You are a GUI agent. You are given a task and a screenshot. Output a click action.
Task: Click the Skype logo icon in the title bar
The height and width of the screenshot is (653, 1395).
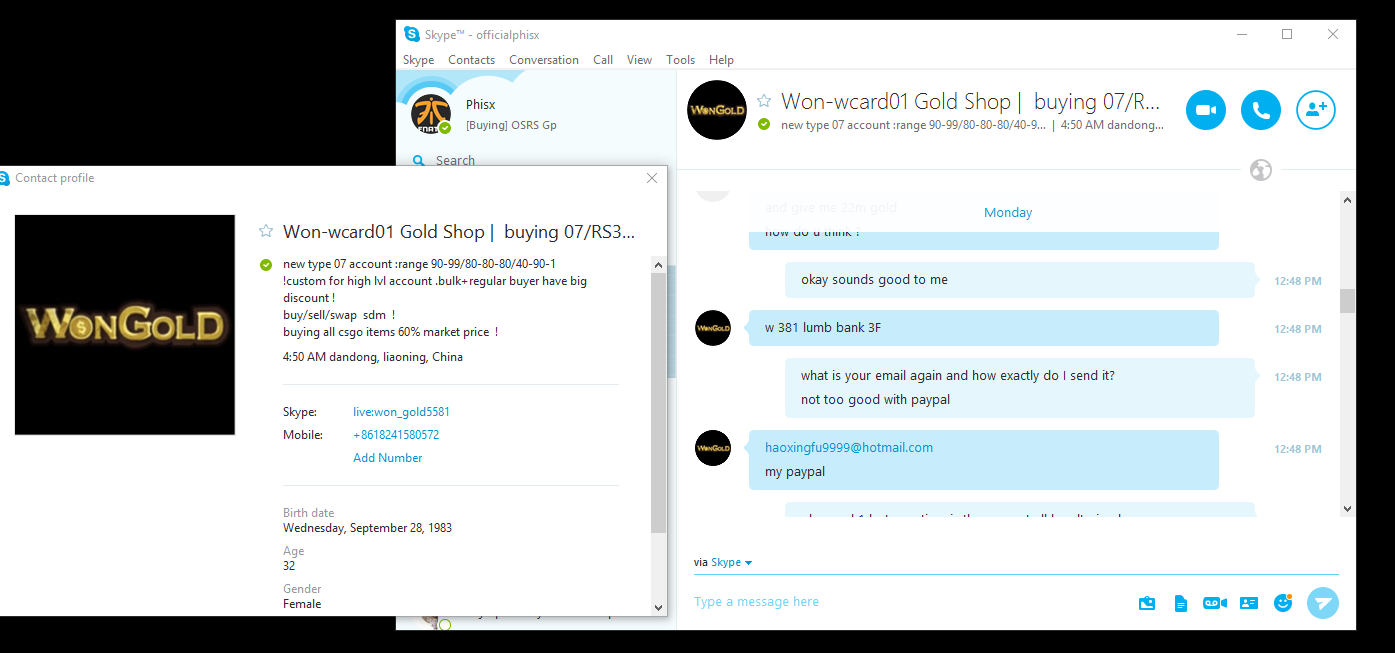[x=411, y=34]
